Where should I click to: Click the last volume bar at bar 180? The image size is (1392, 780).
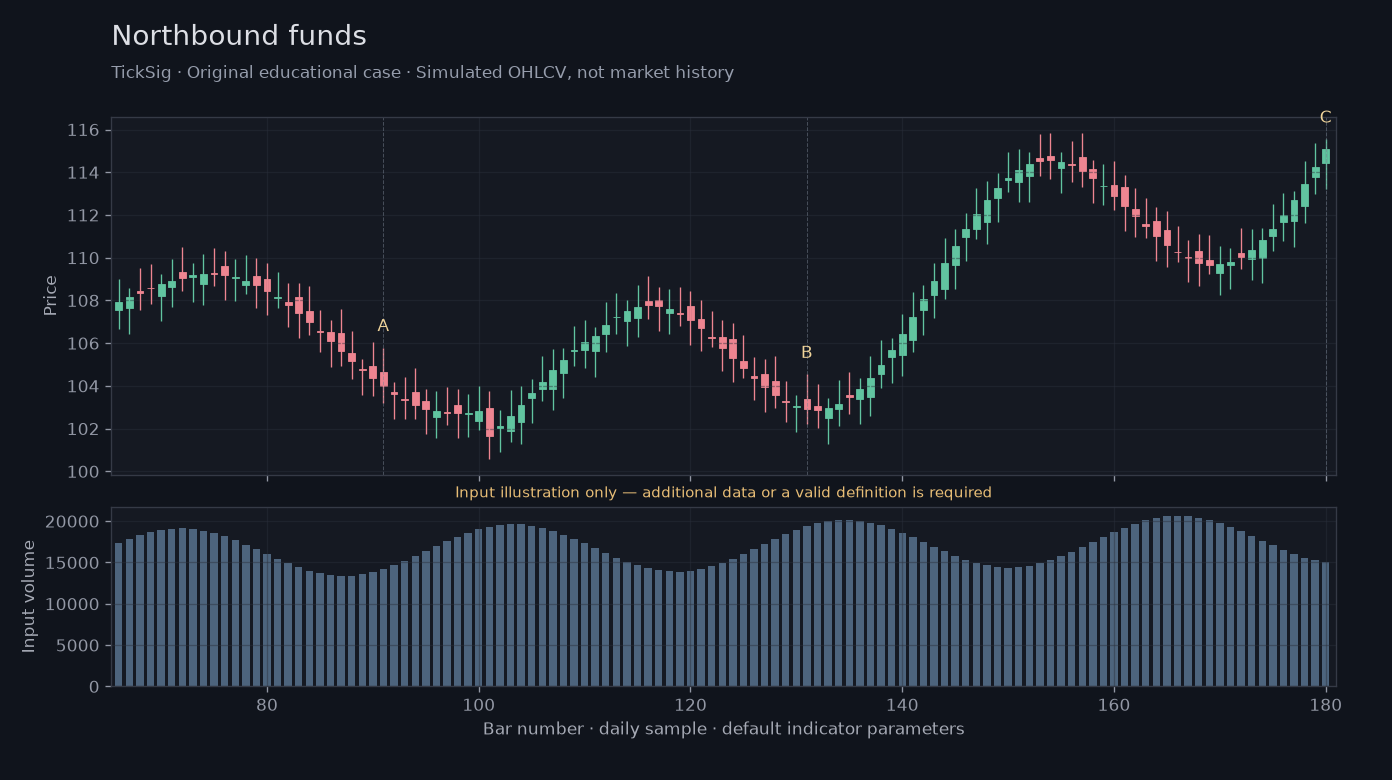coord(1326,624)
